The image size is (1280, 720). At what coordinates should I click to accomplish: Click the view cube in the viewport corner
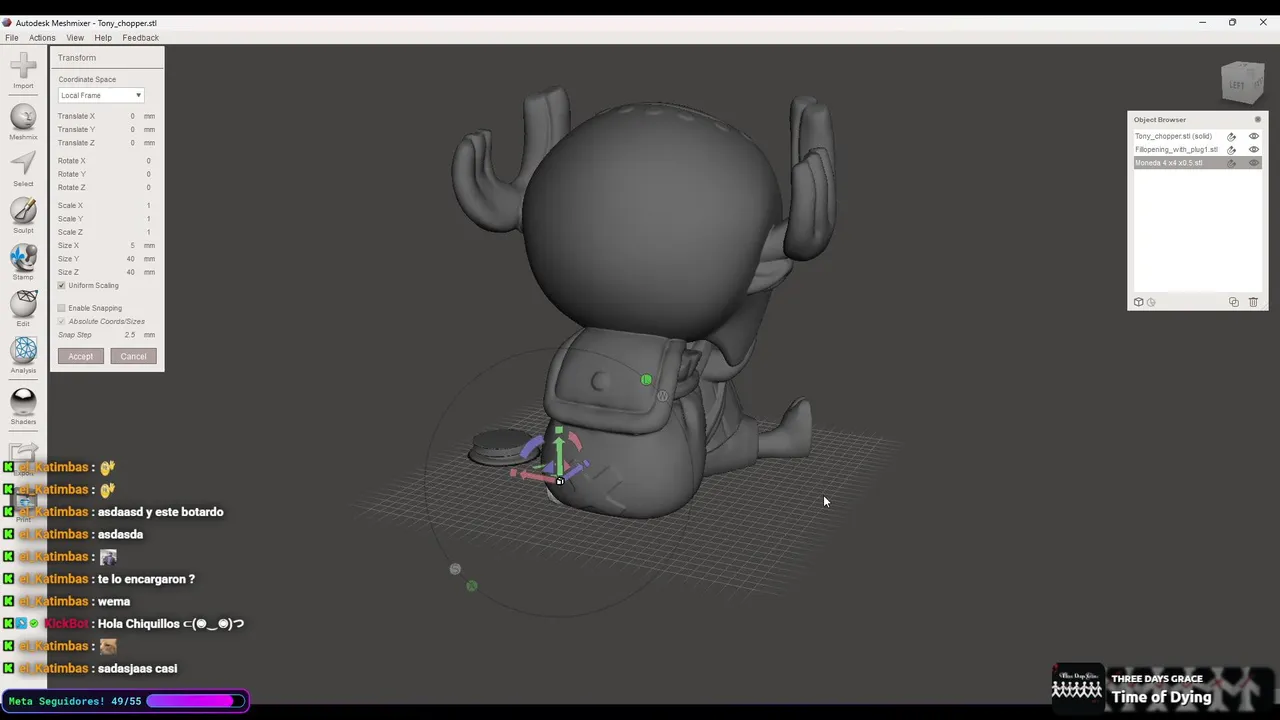(x=1243, y=83)
